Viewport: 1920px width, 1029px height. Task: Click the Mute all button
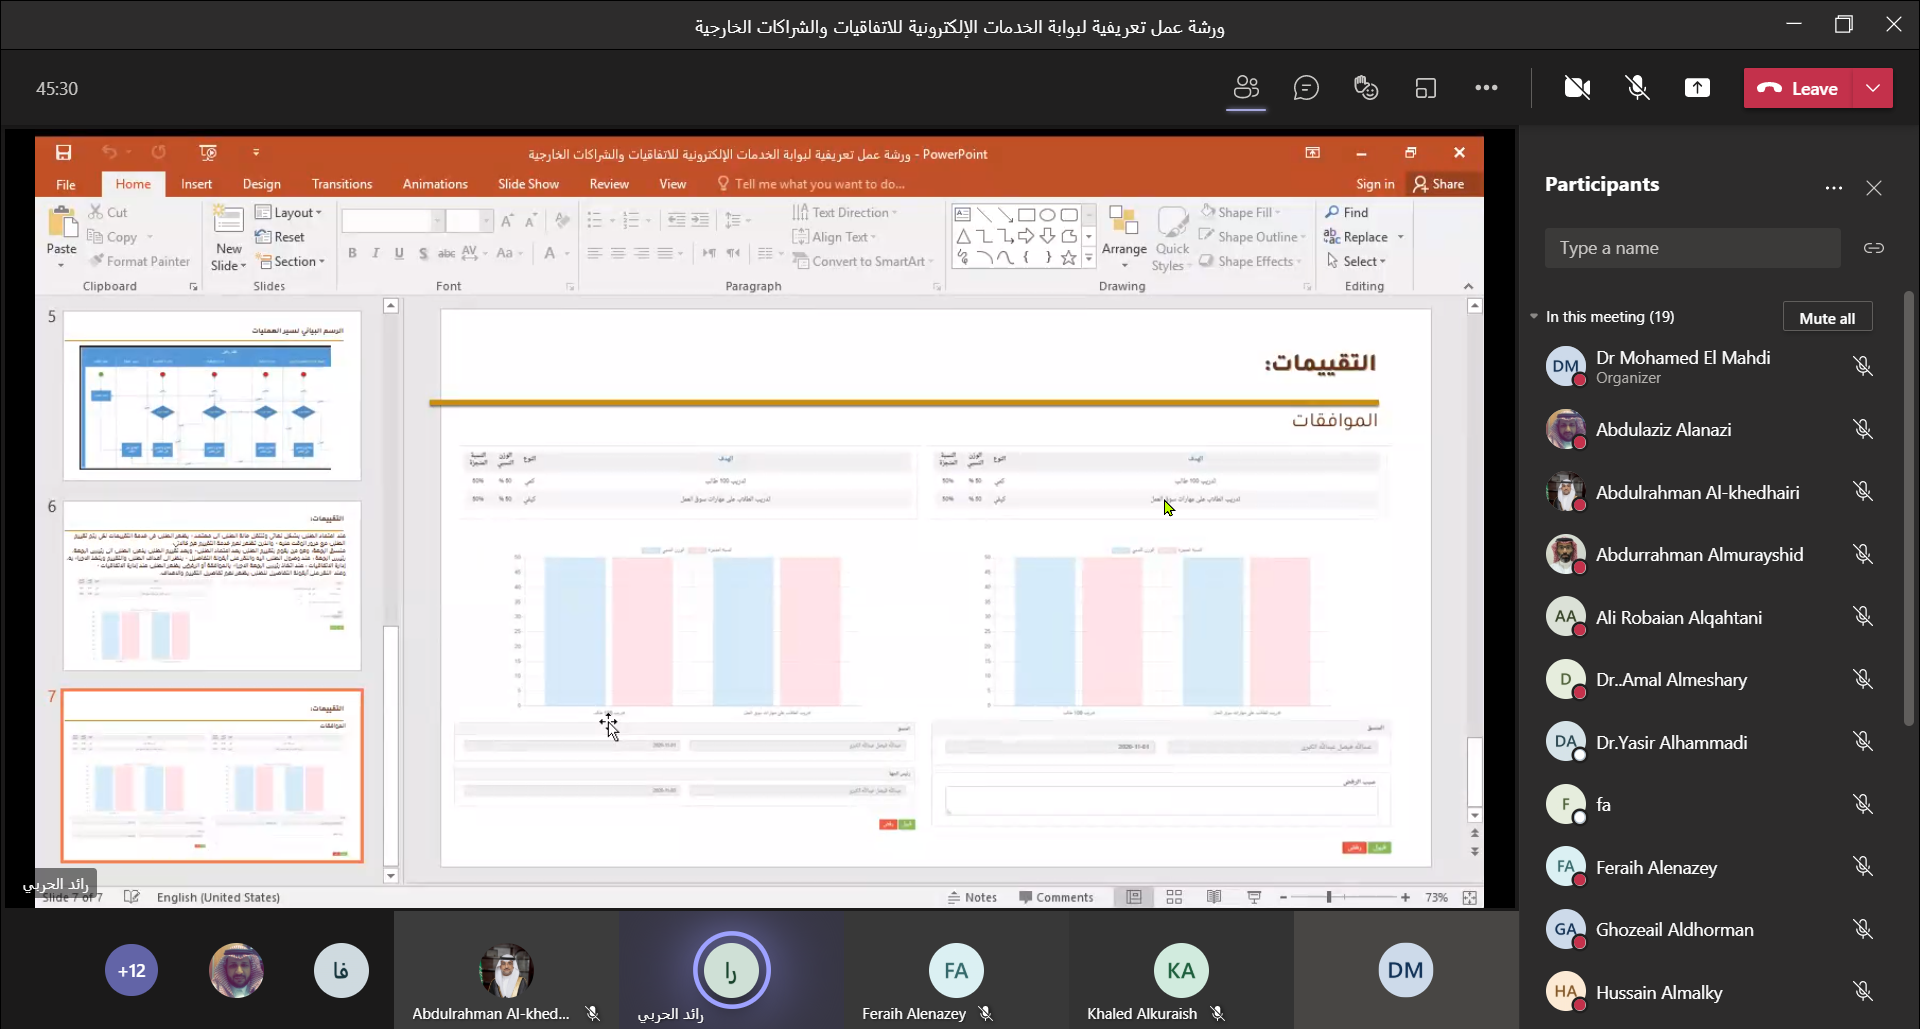[1826, 318]
